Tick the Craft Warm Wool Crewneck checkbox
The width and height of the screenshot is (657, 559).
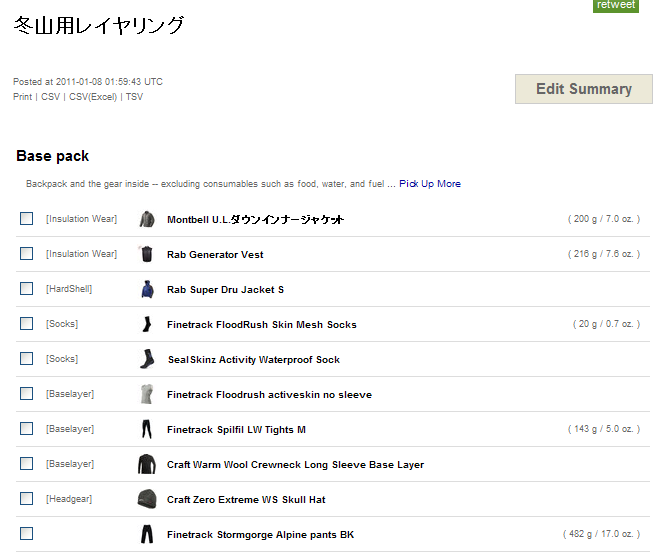pos(26,463)
